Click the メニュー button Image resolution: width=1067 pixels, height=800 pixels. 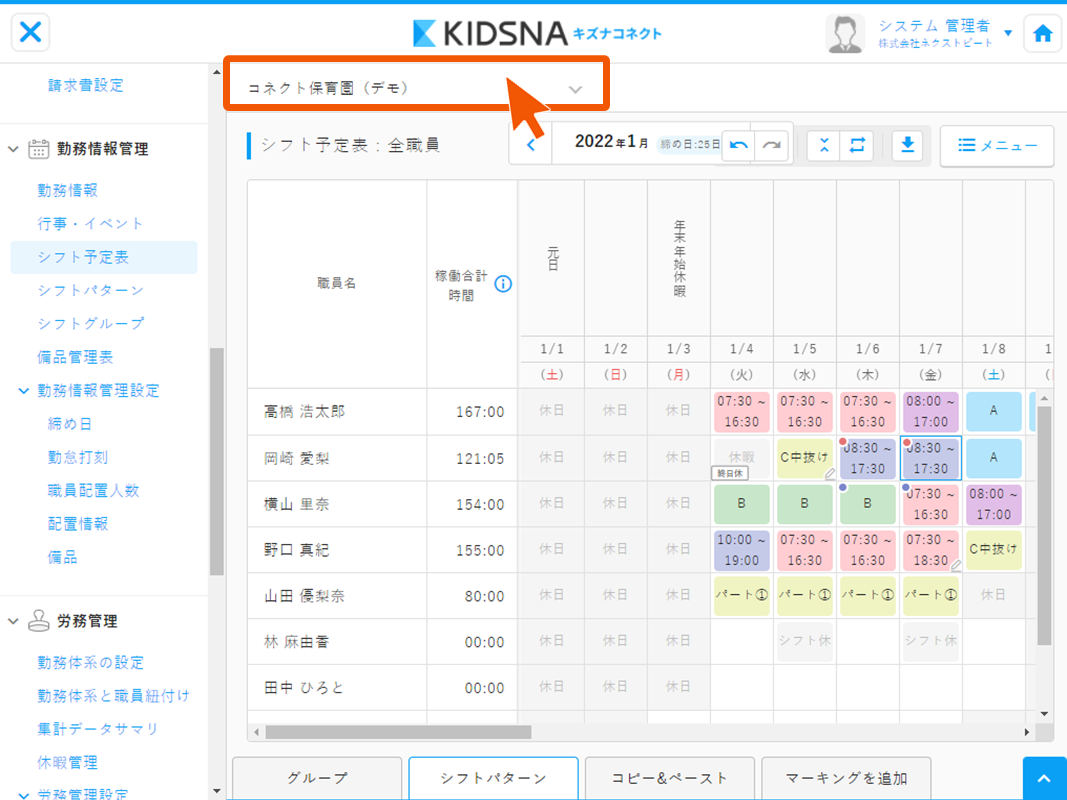996,145
